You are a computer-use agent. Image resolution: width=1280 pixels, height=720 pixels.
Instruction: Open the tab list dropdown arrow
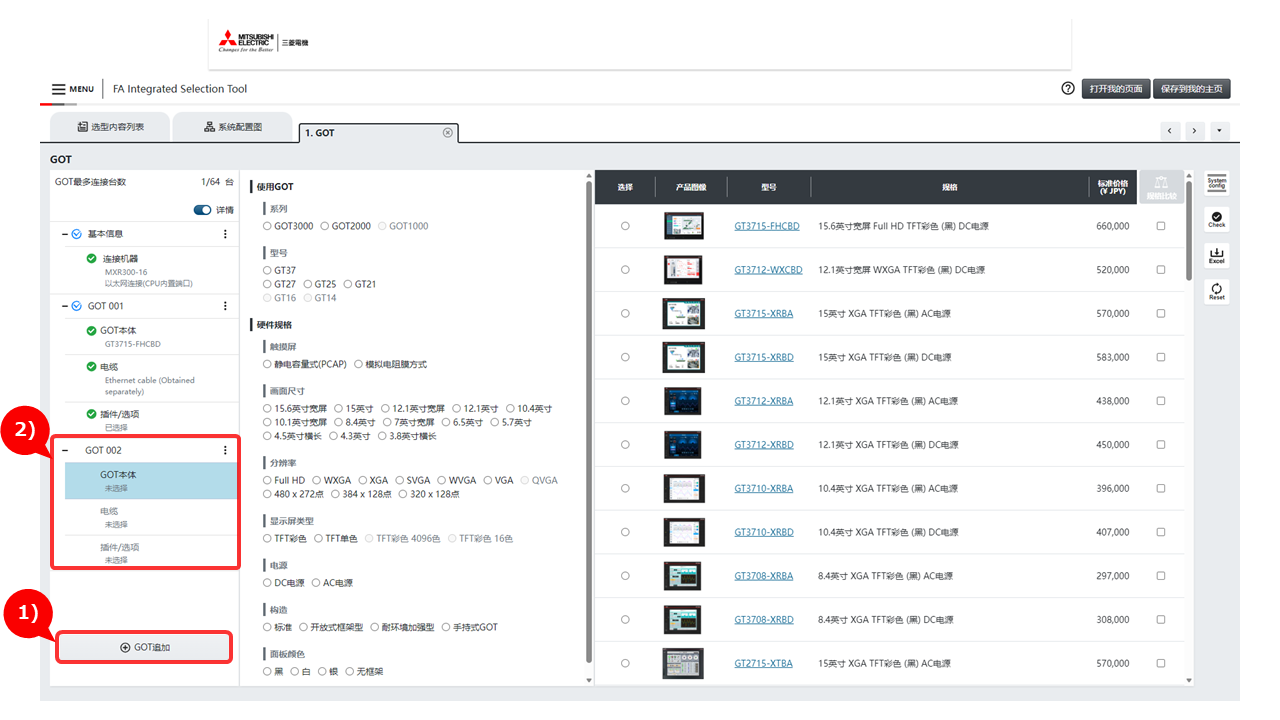(x=1219, y=131)
